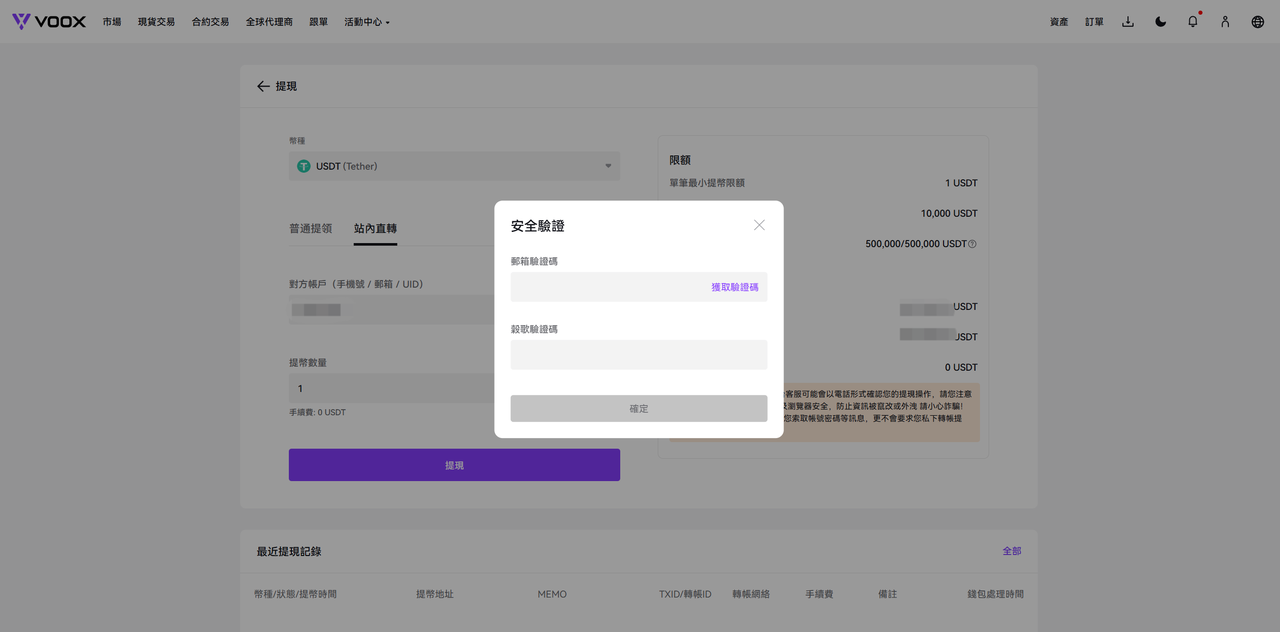Screen dimensions: 1280x632
Task: Click 備註 column header
Action: pos(887,594)
